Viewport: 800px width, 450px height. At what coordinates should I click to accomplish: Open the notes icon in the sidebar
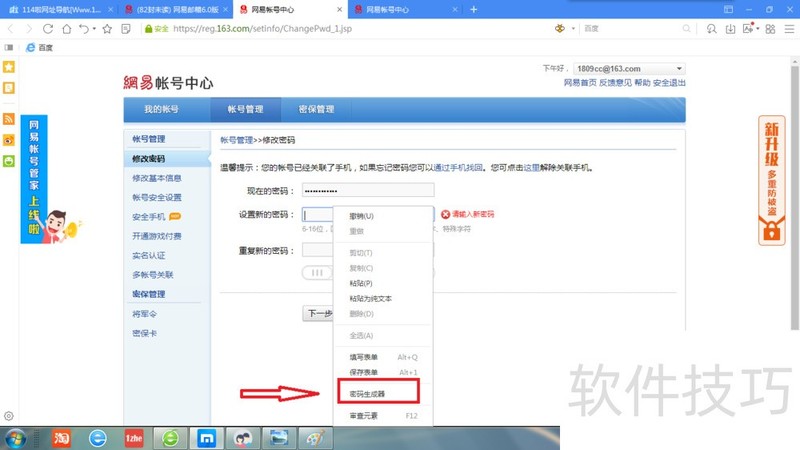(9, 88)
